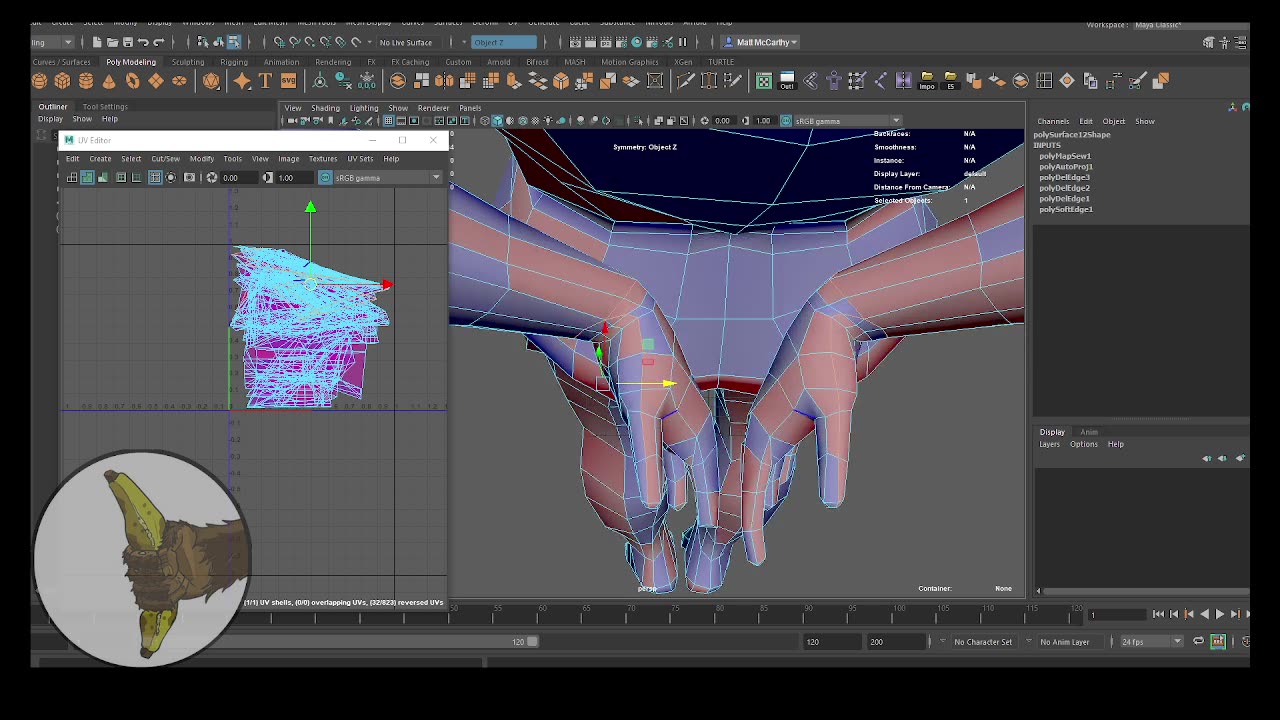Screen dimensions: 1280x720
Task: Click the checker UV editor shelf icon
Action: click(x=764, y=81)
